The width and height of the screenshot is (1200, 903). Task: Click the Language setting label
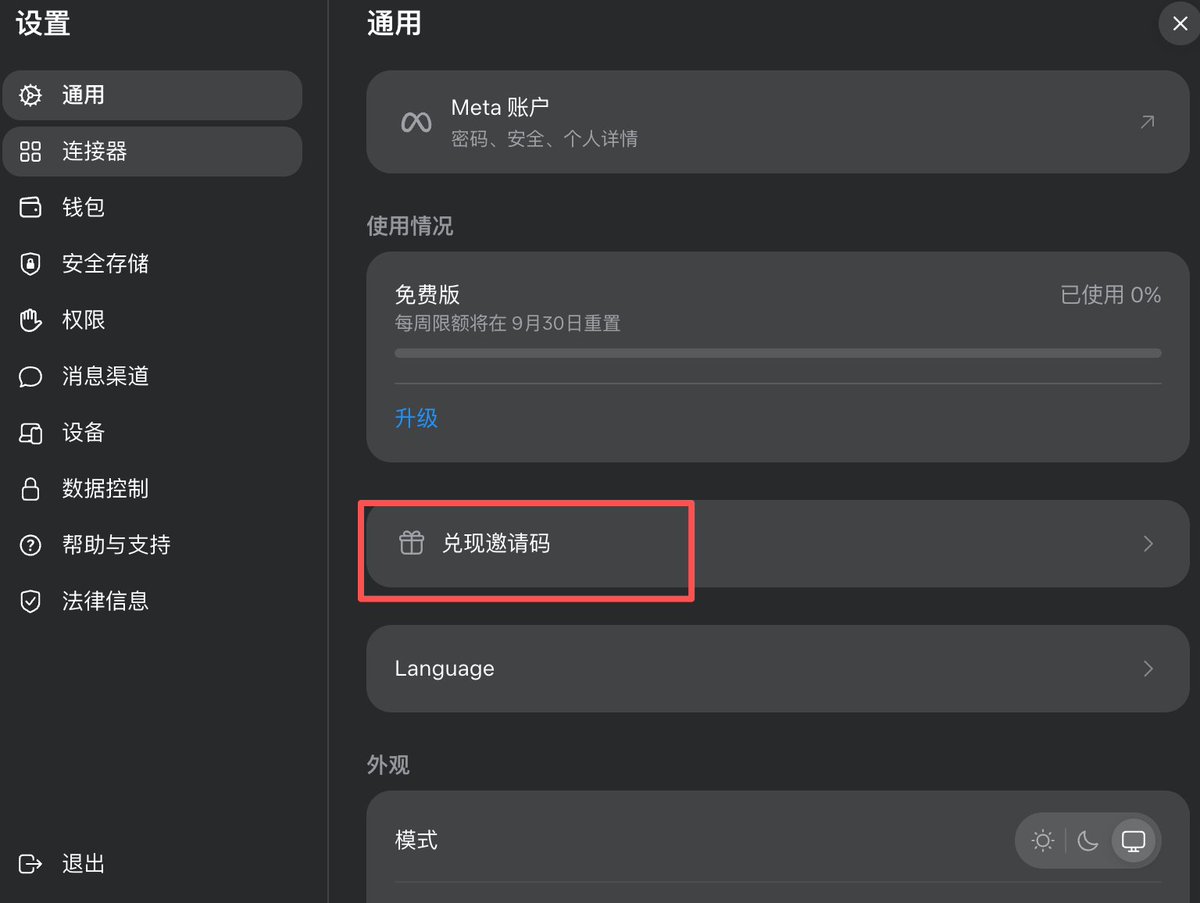pos(444,669)
